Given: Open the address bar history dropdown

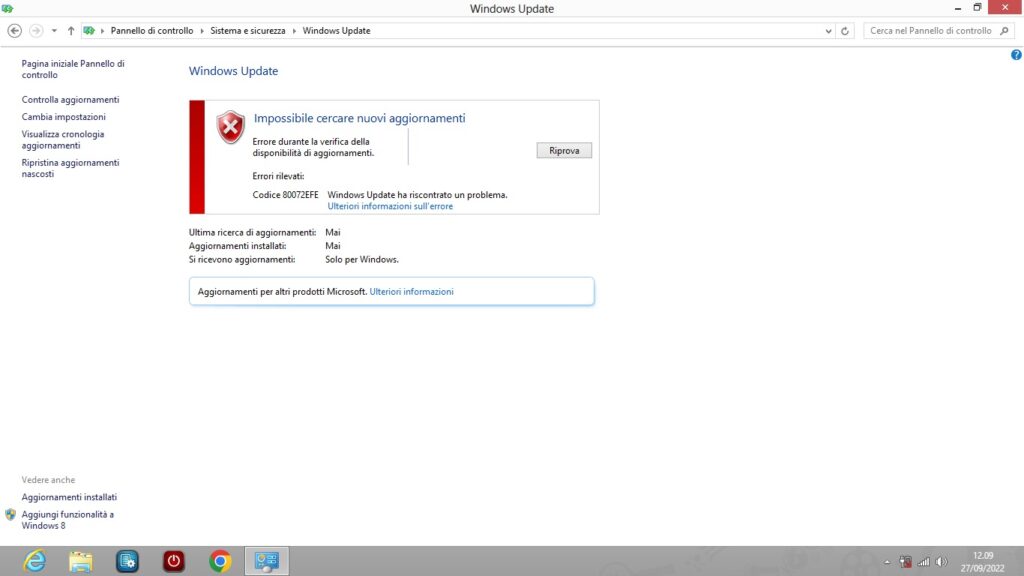Looking at the screenshot, I should tap(828, 31).
